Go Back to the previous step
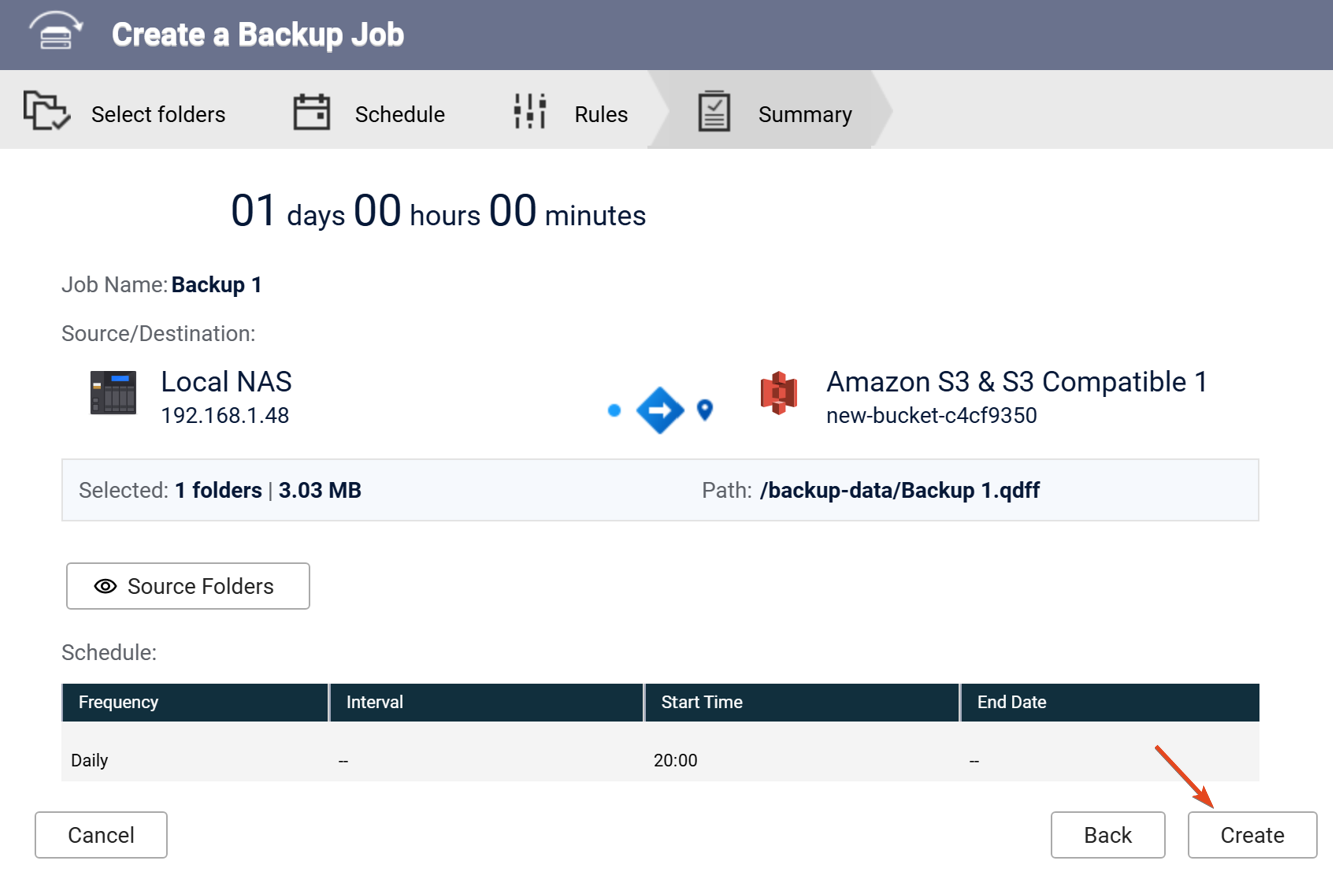The height and width of the screenshot is (873, 1333). (1107, 835)
